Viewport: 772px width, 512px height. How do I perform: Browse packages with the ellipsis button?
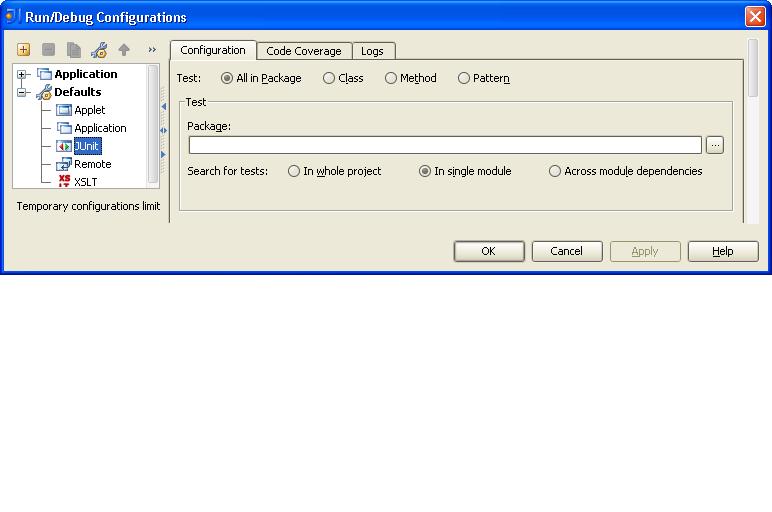(715, 145)
